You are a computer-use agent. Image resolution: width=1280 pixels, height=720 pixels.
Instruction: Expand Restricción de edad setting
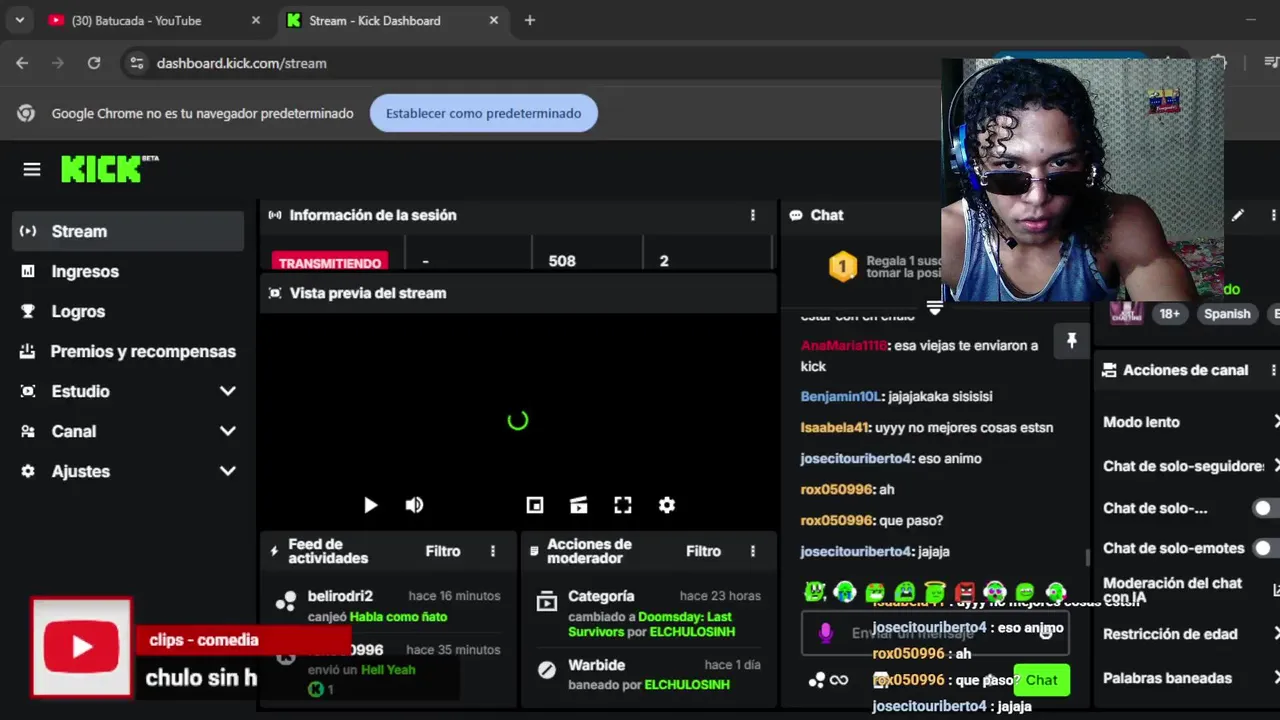coord(1276,634)
